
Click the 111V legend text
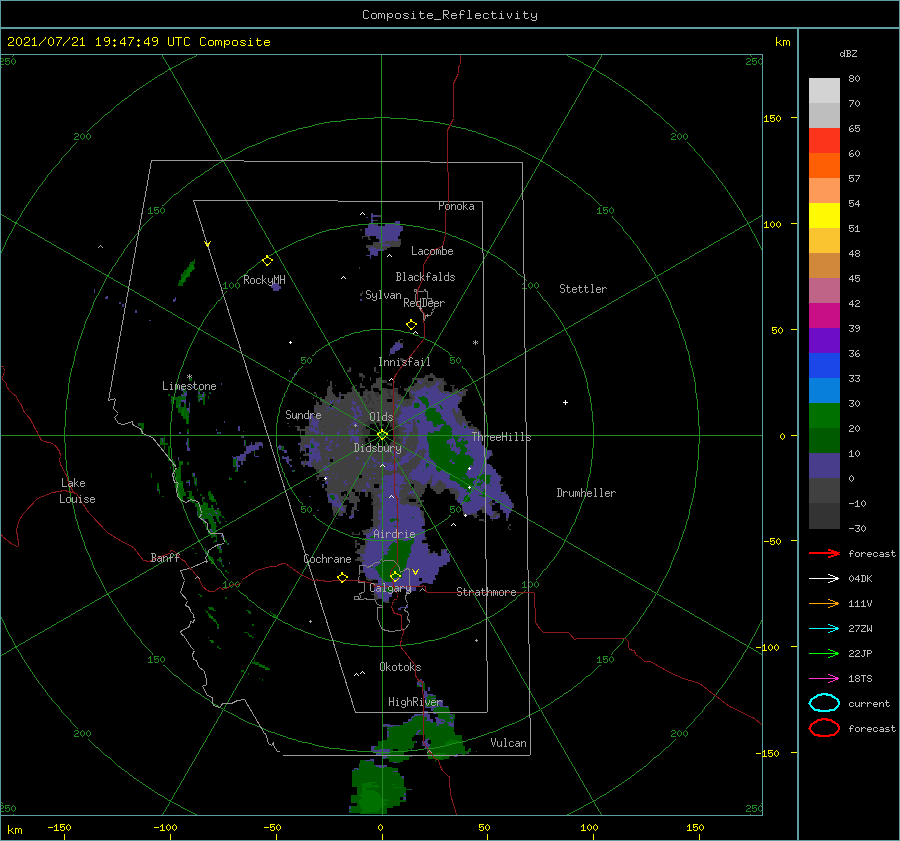point(860,603)
